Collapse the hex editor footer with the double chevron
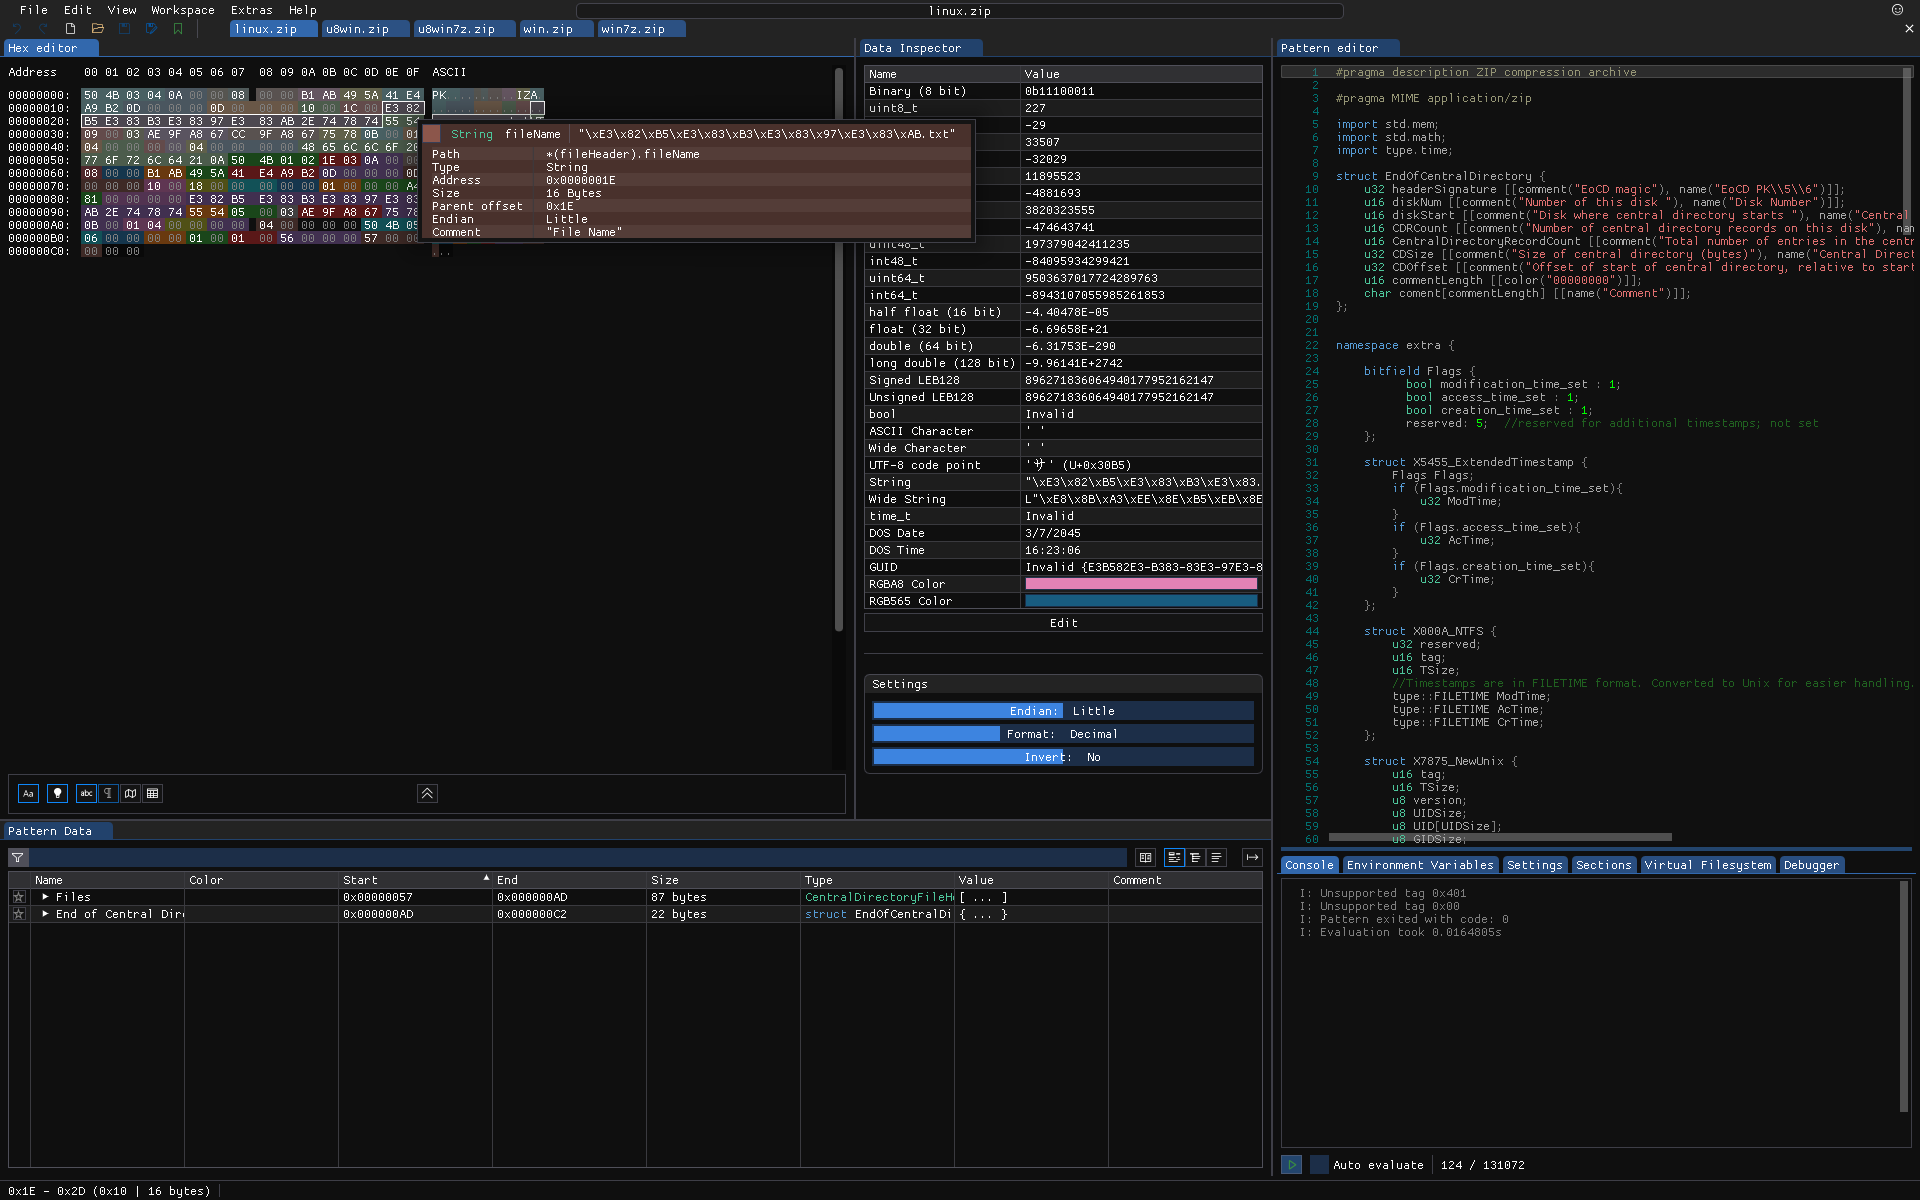Image resolution: width=1920 pixels, height=1200 pixels. tap(427, 793)
